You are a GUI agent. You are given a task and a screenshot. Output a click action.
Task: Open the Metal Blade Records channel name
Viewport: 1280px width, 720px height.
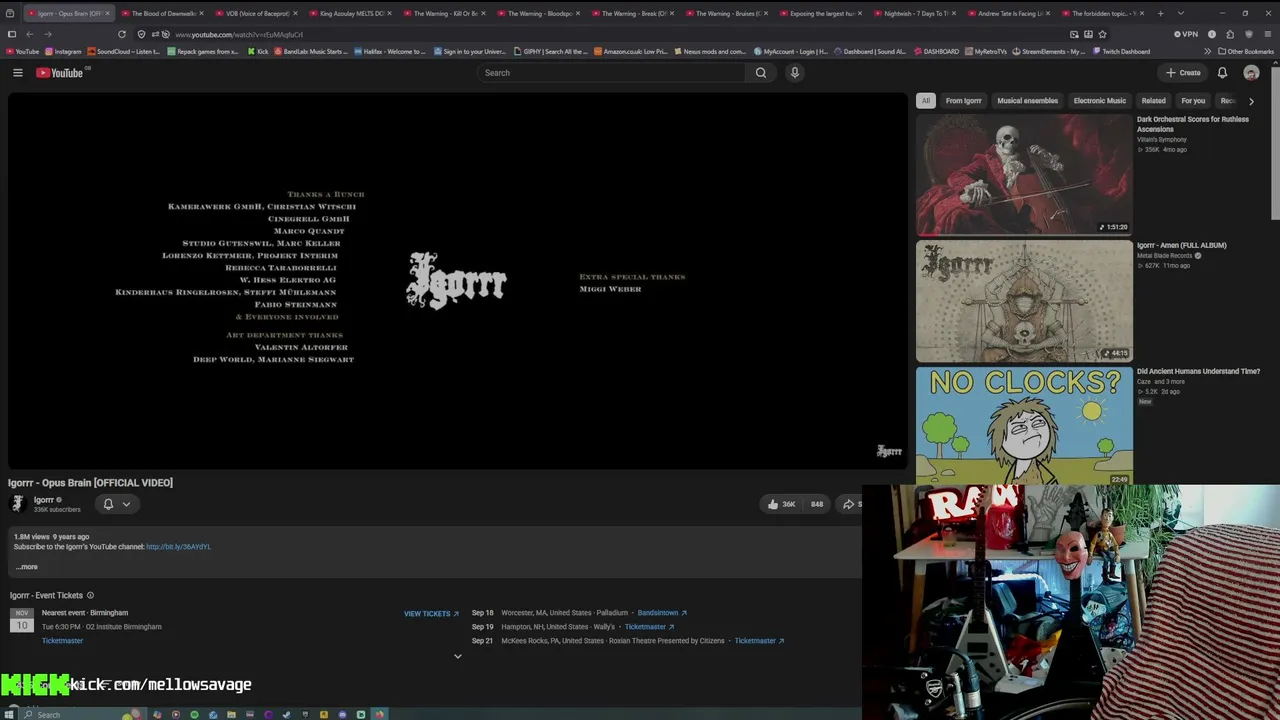coord(1164,256)
